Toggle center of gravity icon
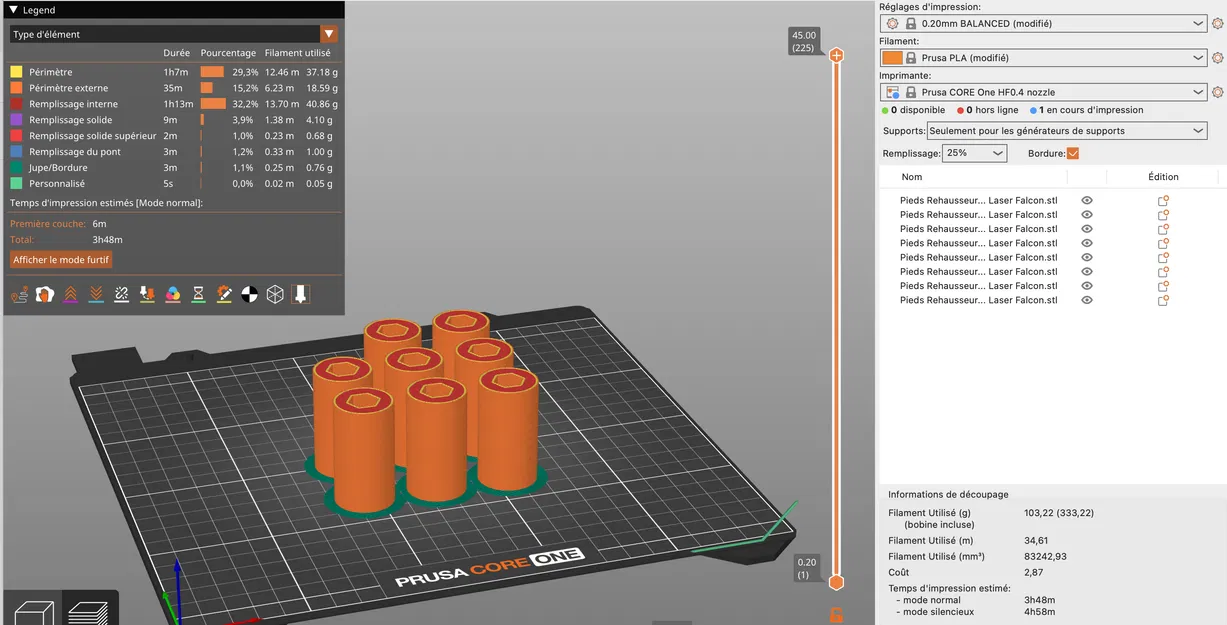The width and height of the screenshot is (1227, 625). (249, 294)
